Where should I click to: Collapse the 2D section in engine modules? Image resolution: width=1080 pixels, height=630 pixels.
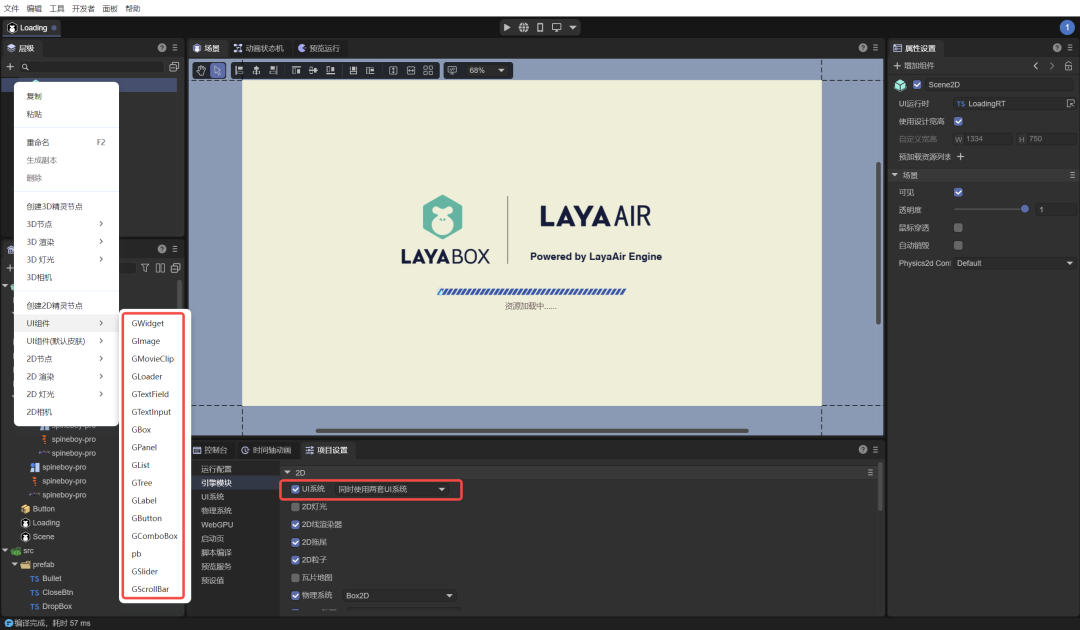[x=287, y=472]
